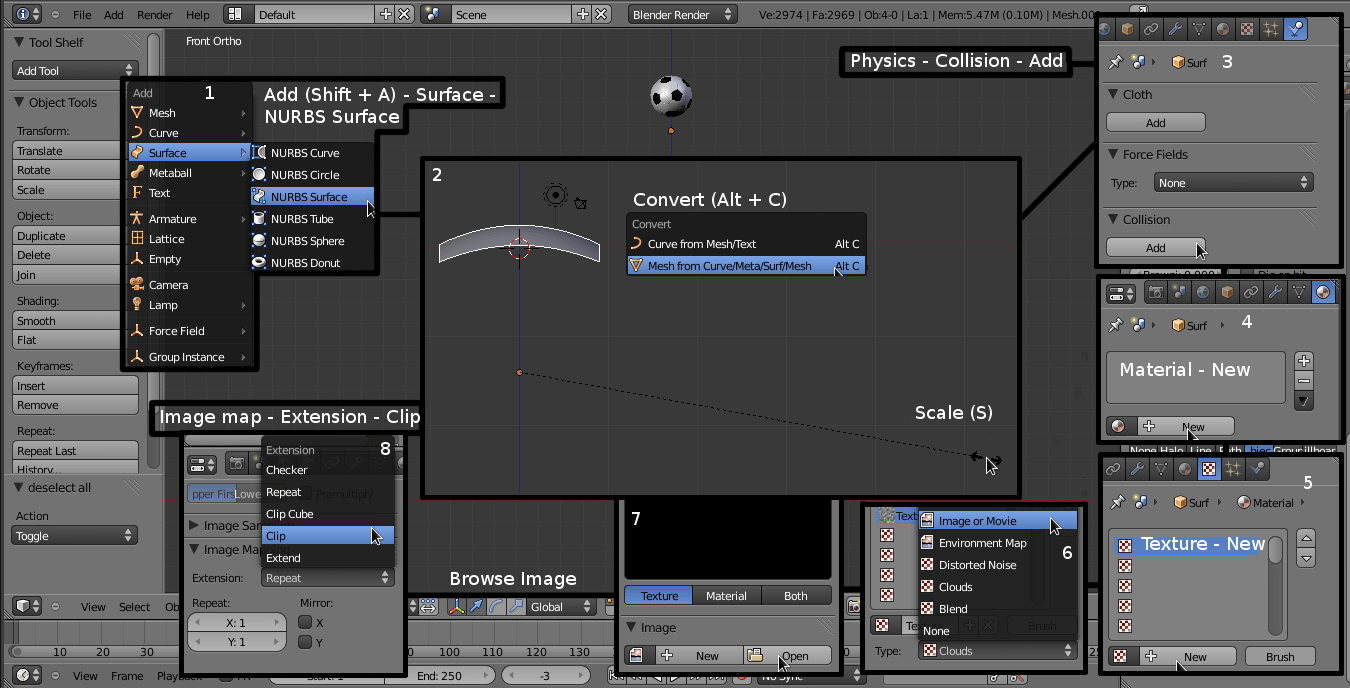This screenshot has width=1350, height=688.
Task: Enable Mirror X checkbox
Action: (305, 622)
